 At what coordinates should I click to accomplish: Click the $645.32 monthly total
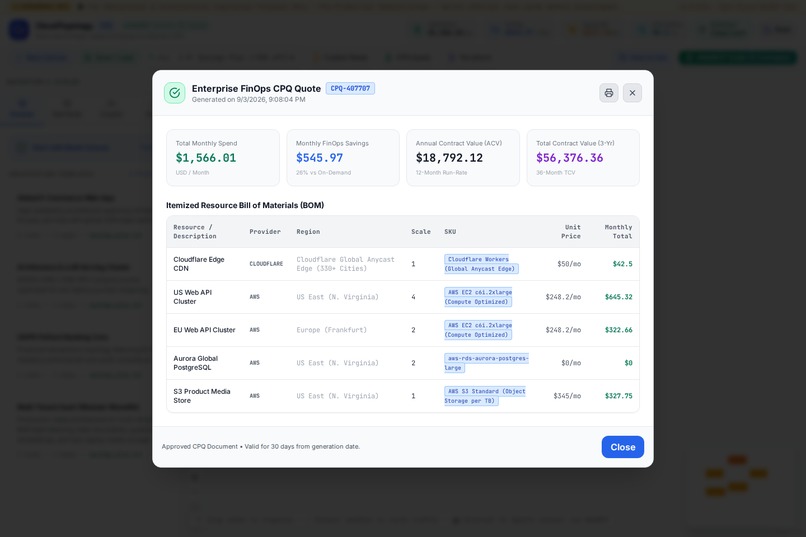(618, 297)
